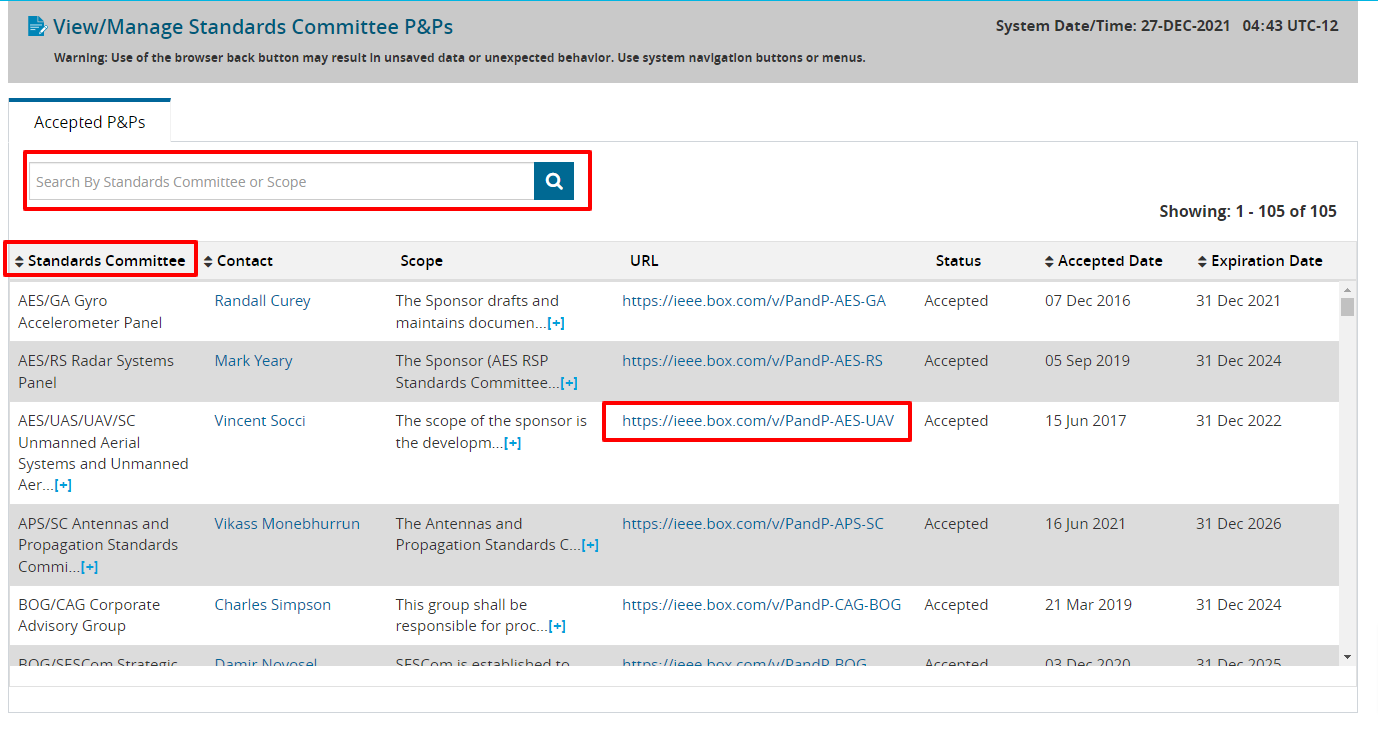Sort by Expiration Date column
Viewport: 1378px width, 732px height.
[1260, 261]
